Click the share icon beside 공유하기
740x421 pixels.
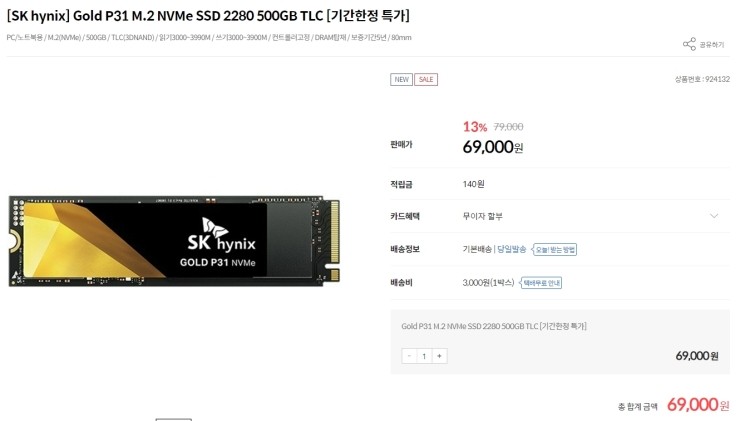tap(689, 44)
